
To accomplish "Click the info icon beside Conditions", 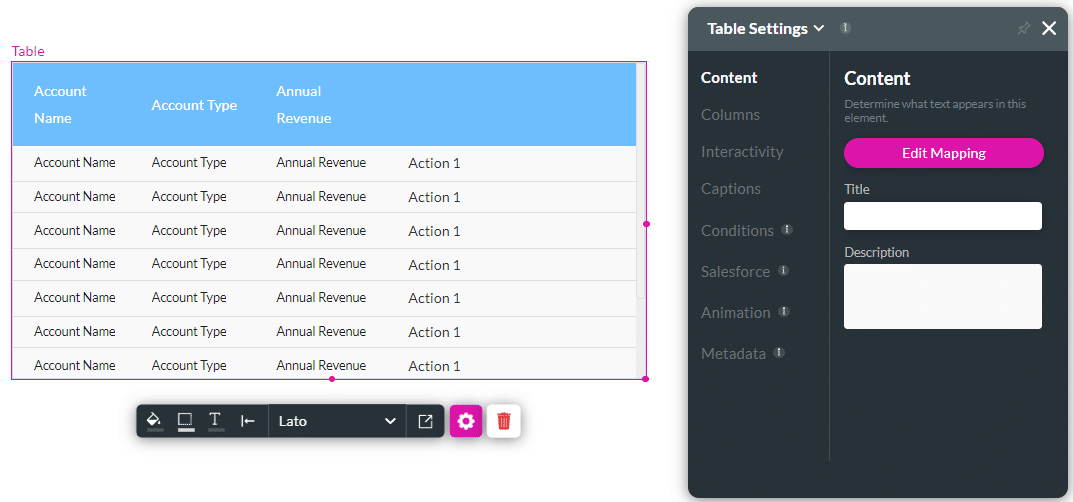I will pos(787,230).
